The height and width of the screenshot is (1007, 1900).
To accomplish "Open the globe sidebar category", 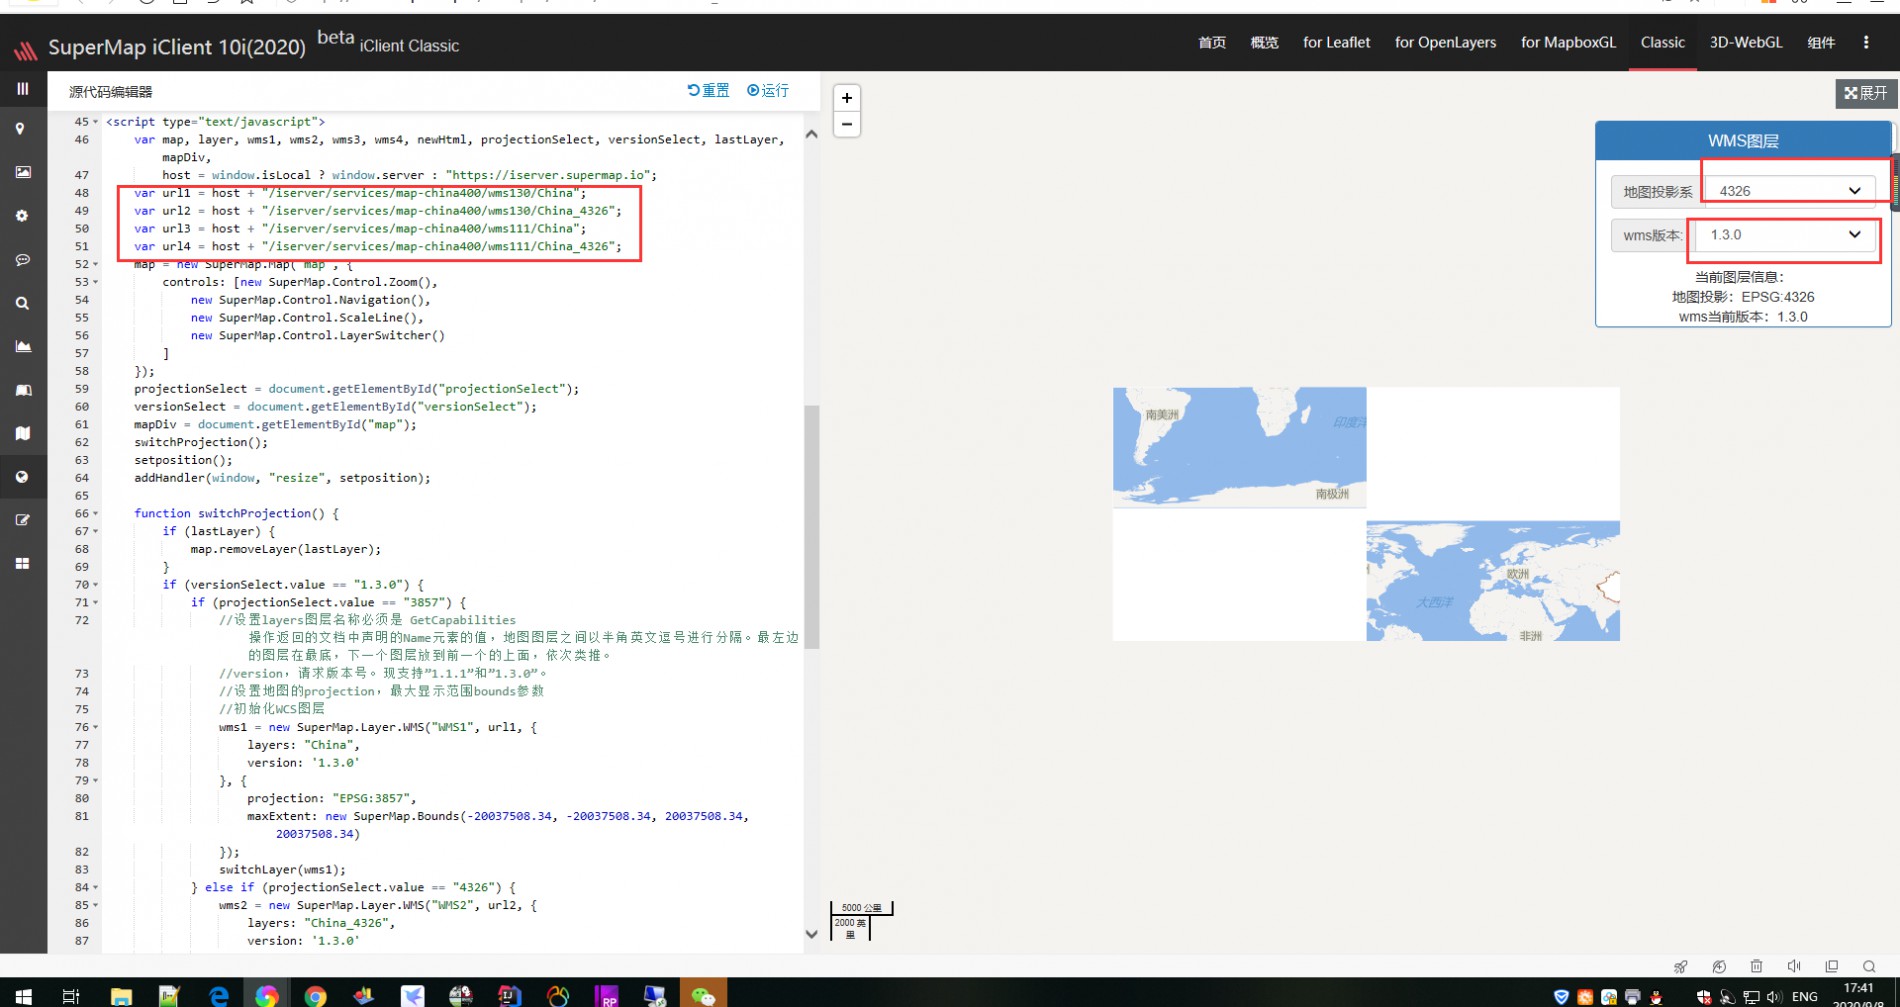I will click(x=22, y=477).
